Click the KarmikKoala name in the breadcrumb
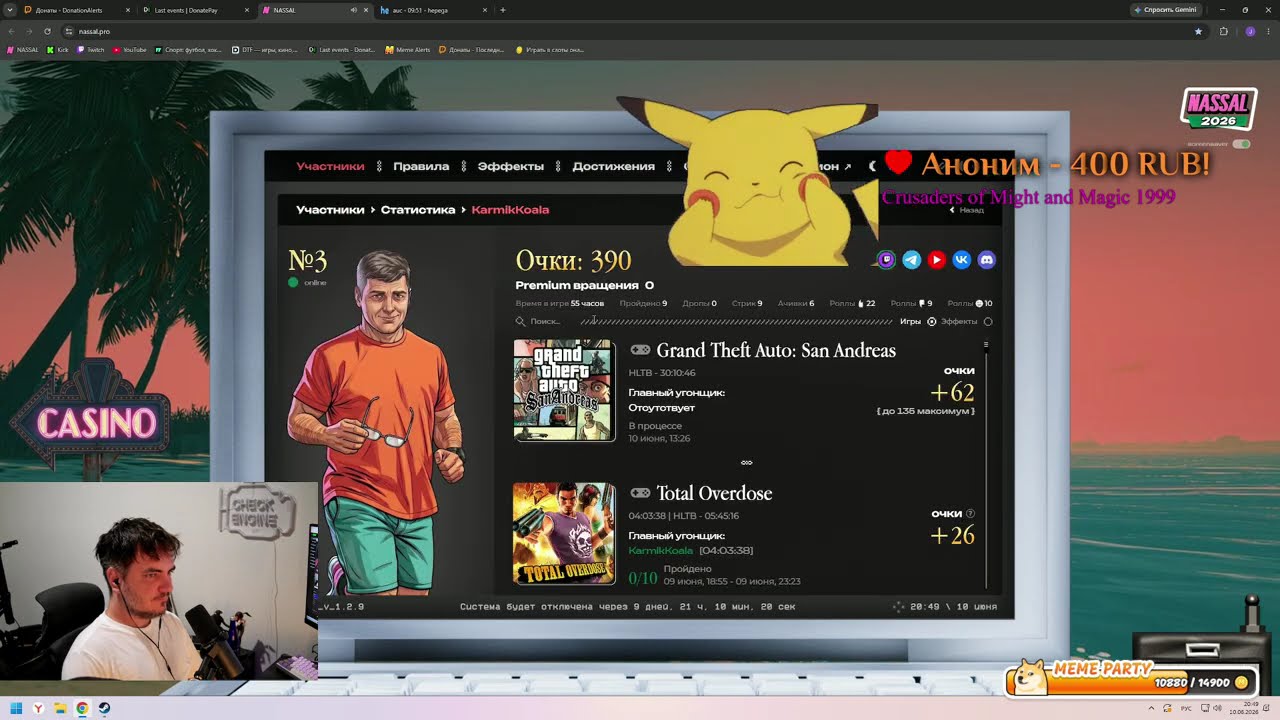 click(x=510, y=210)
